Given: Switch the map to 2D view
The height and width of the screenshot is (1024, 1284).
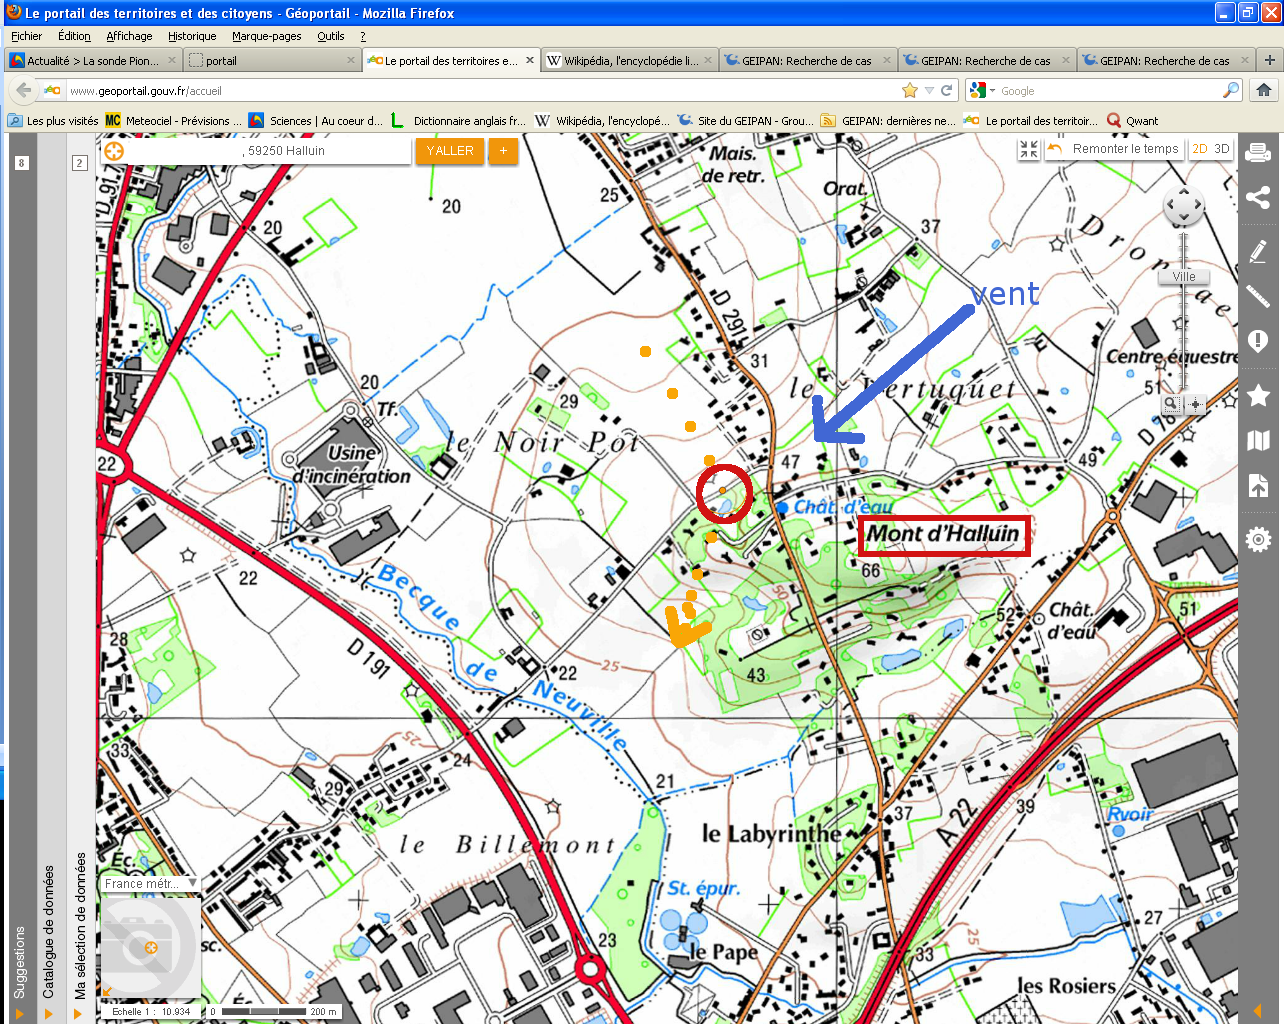Looking at the screenshot, I should (x=1200, y=149).
